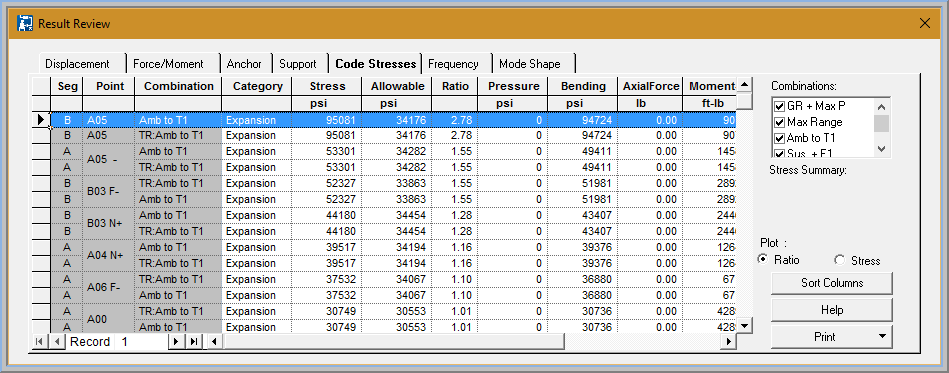Click the B03 F- point cell

109,191
